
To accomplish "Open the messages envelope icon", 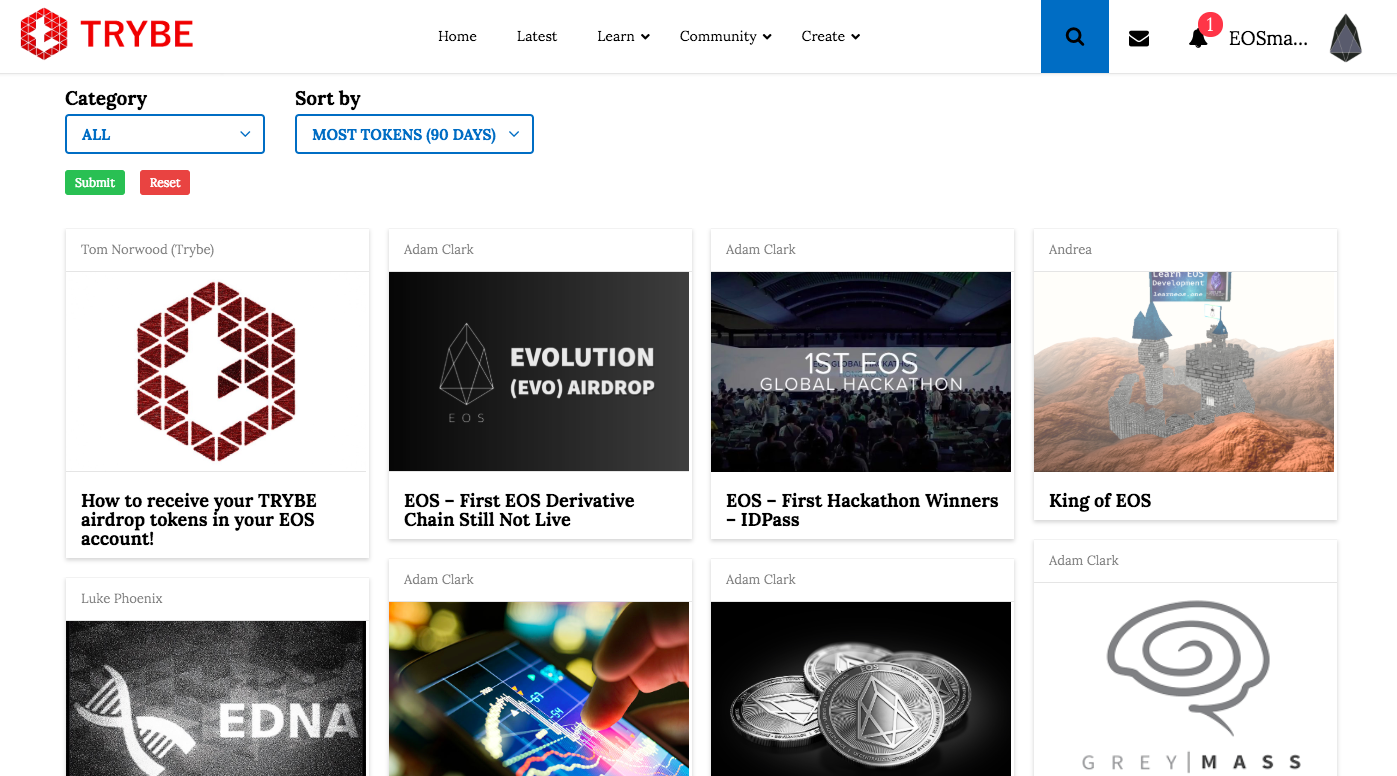I will [1138, 38].
